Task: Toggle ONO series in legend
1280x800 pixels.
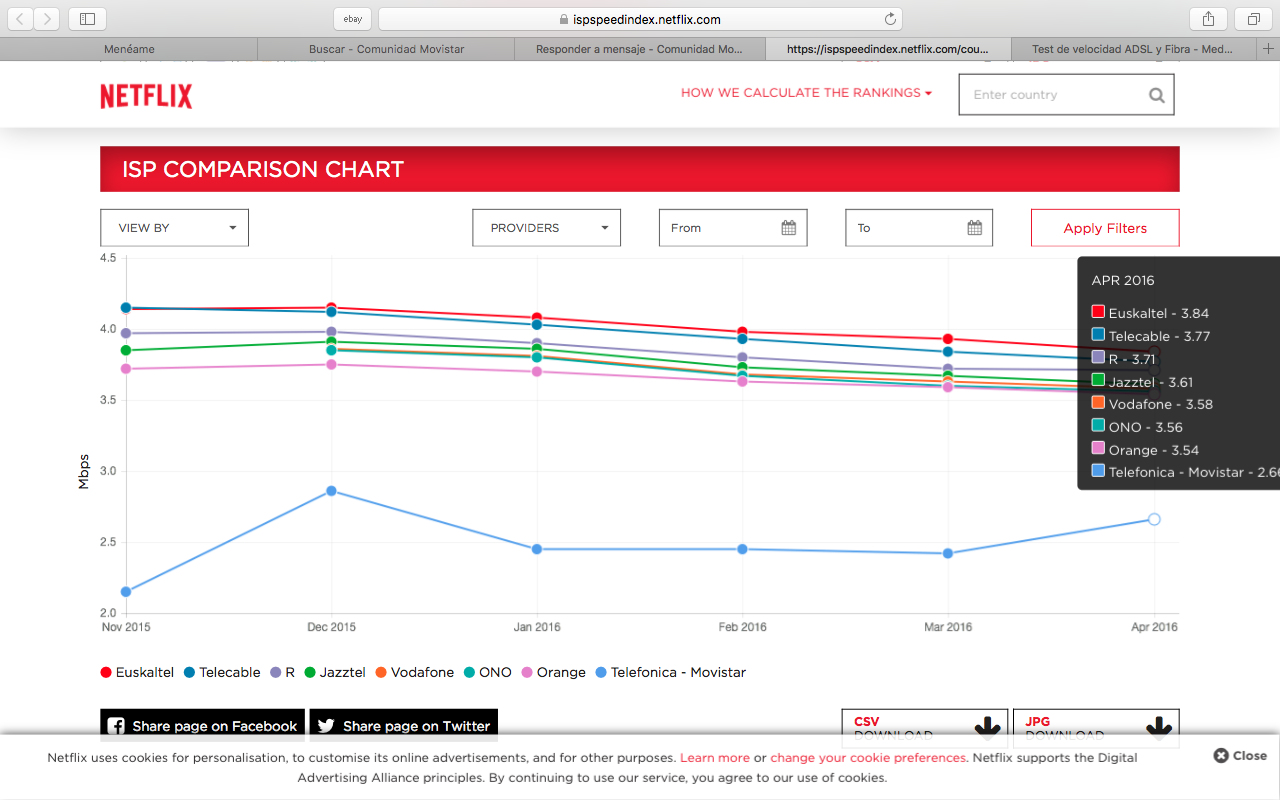Action: 487,672
